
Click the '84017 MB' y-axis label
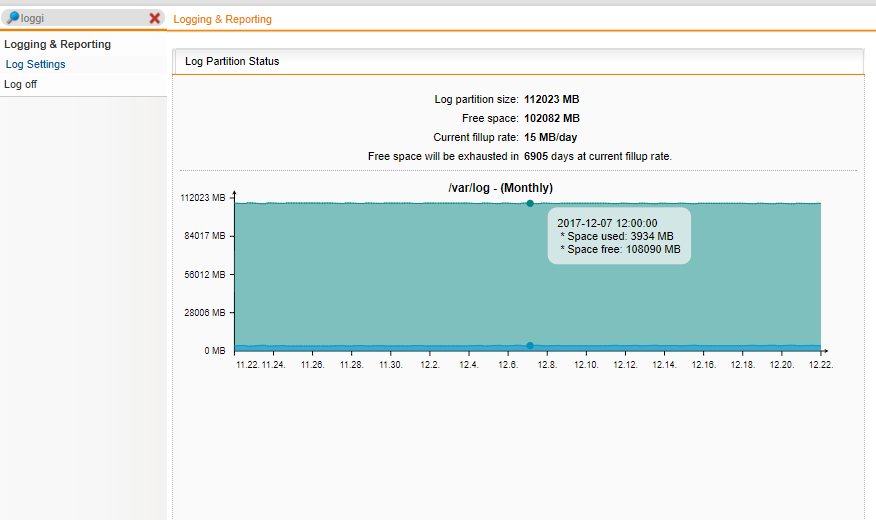[205, 236]
